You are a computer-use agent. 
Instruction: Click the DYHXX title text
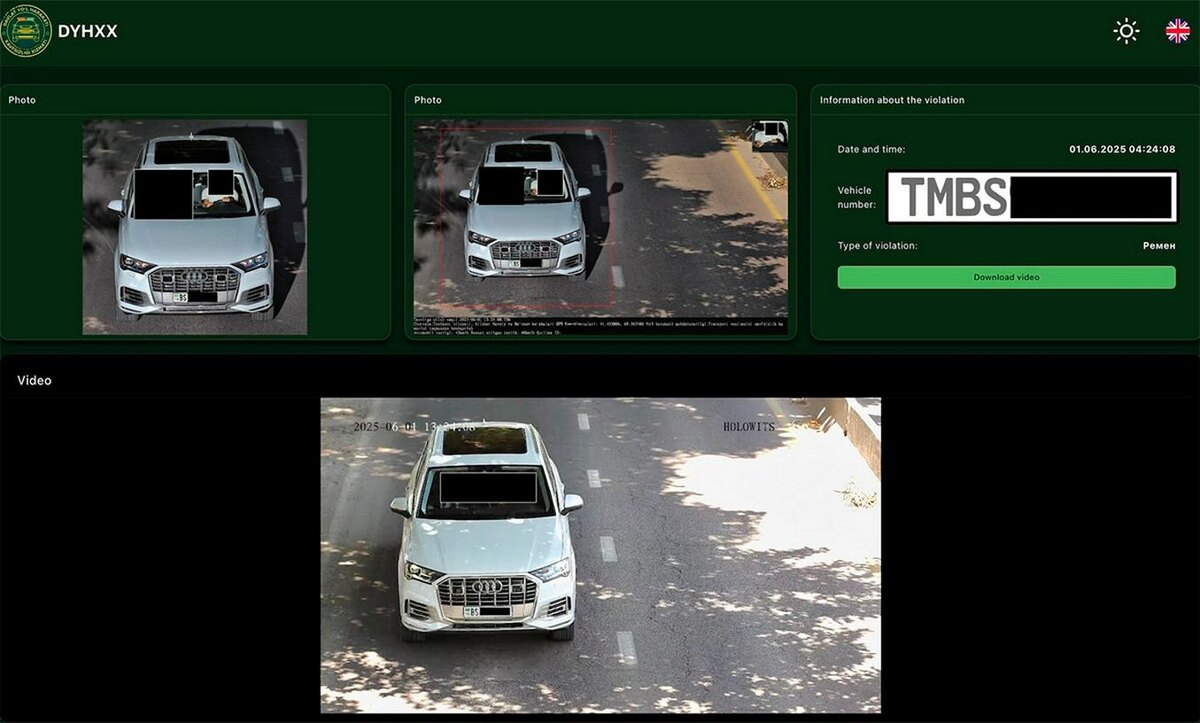(x=89, y=31)
